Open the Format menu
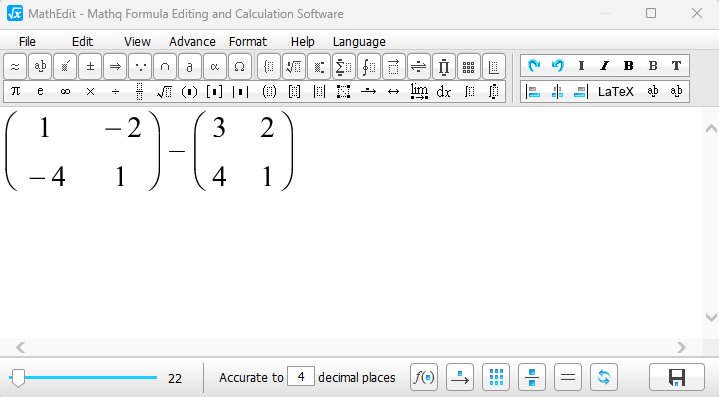This screenshot has height=397, width=719. 248,42
